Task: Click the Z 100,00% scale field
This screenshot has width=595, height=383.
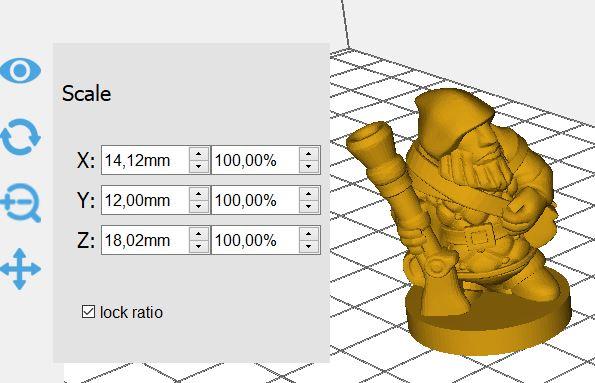Action: pos(255,240)
